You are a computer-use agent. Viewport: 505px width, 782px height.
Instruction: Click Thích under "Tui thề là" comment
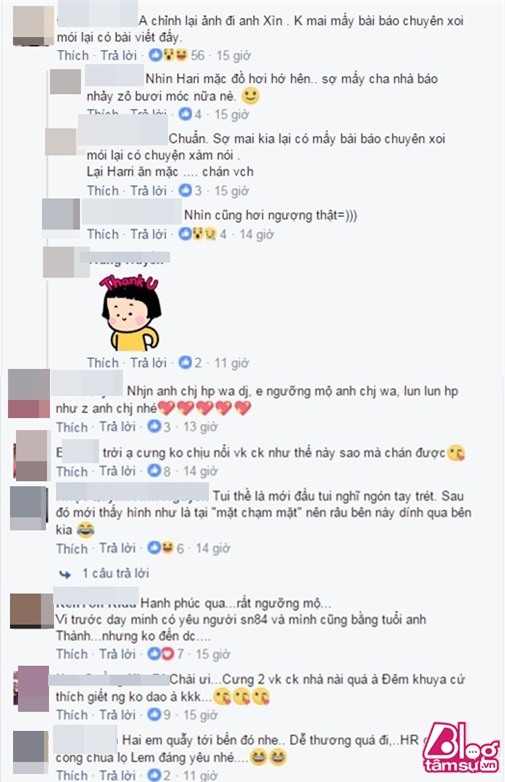(x=72, y=549)
